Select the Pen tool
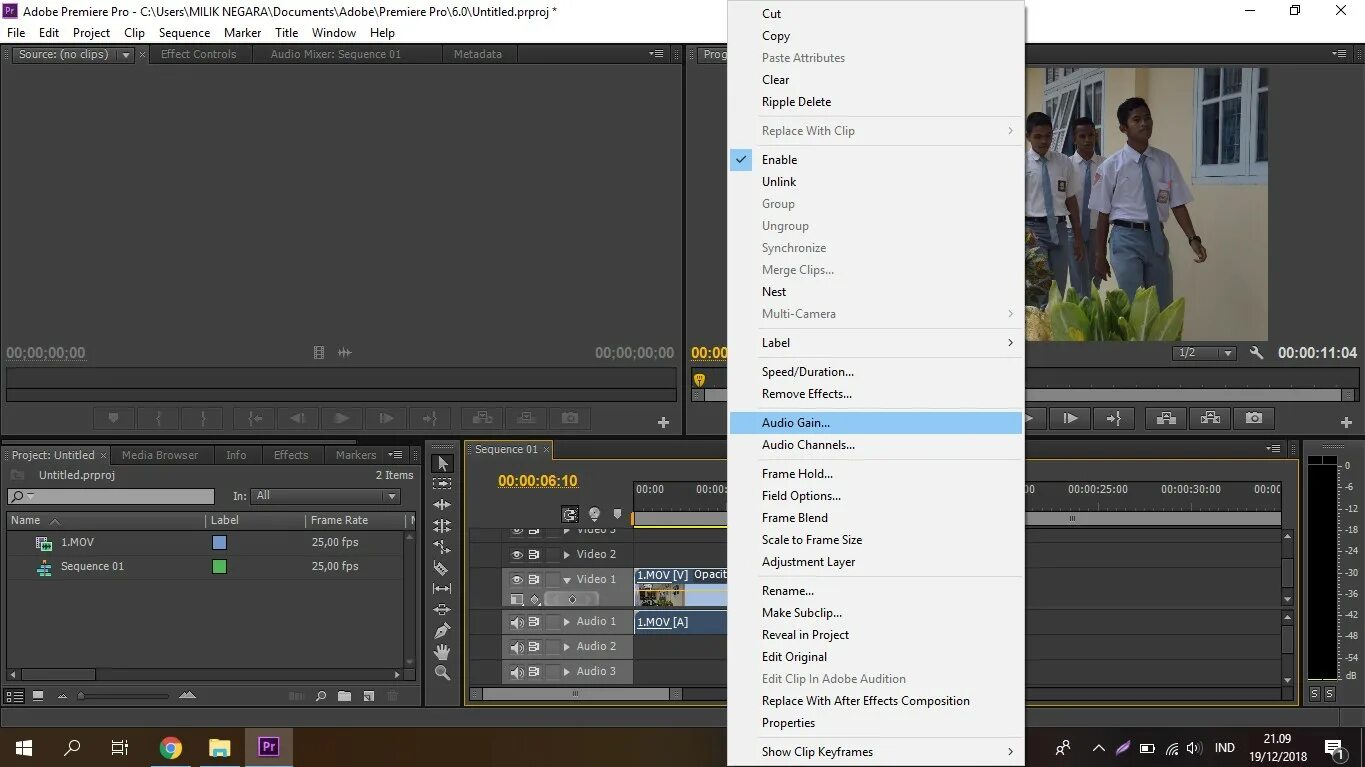 (442, 631)
